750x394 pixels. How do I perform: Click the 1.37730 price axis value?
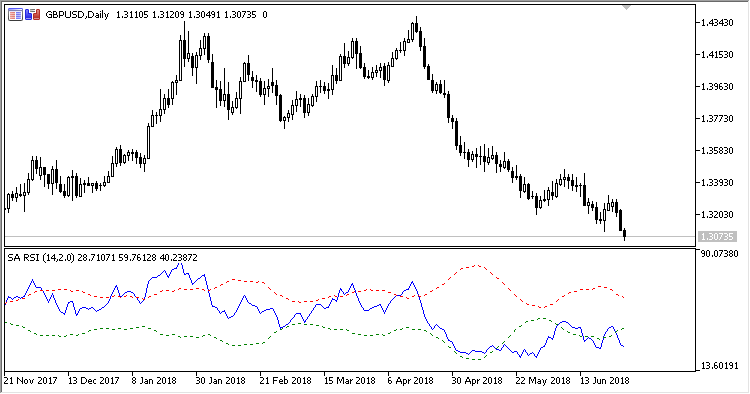coord(717,119)
